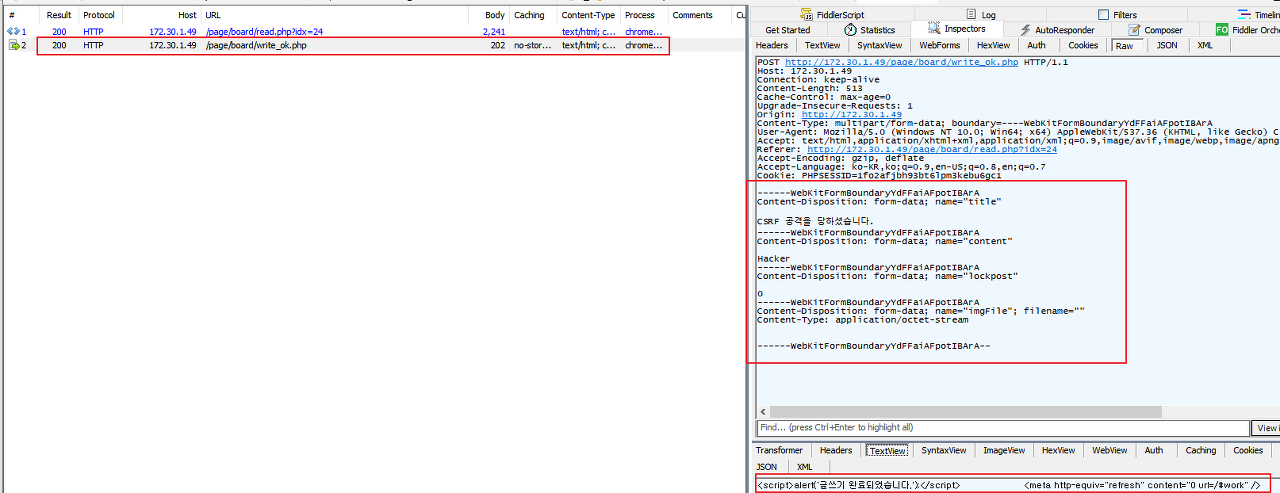
Task: Open response Auth tab
Action: tap(1154, 451)
